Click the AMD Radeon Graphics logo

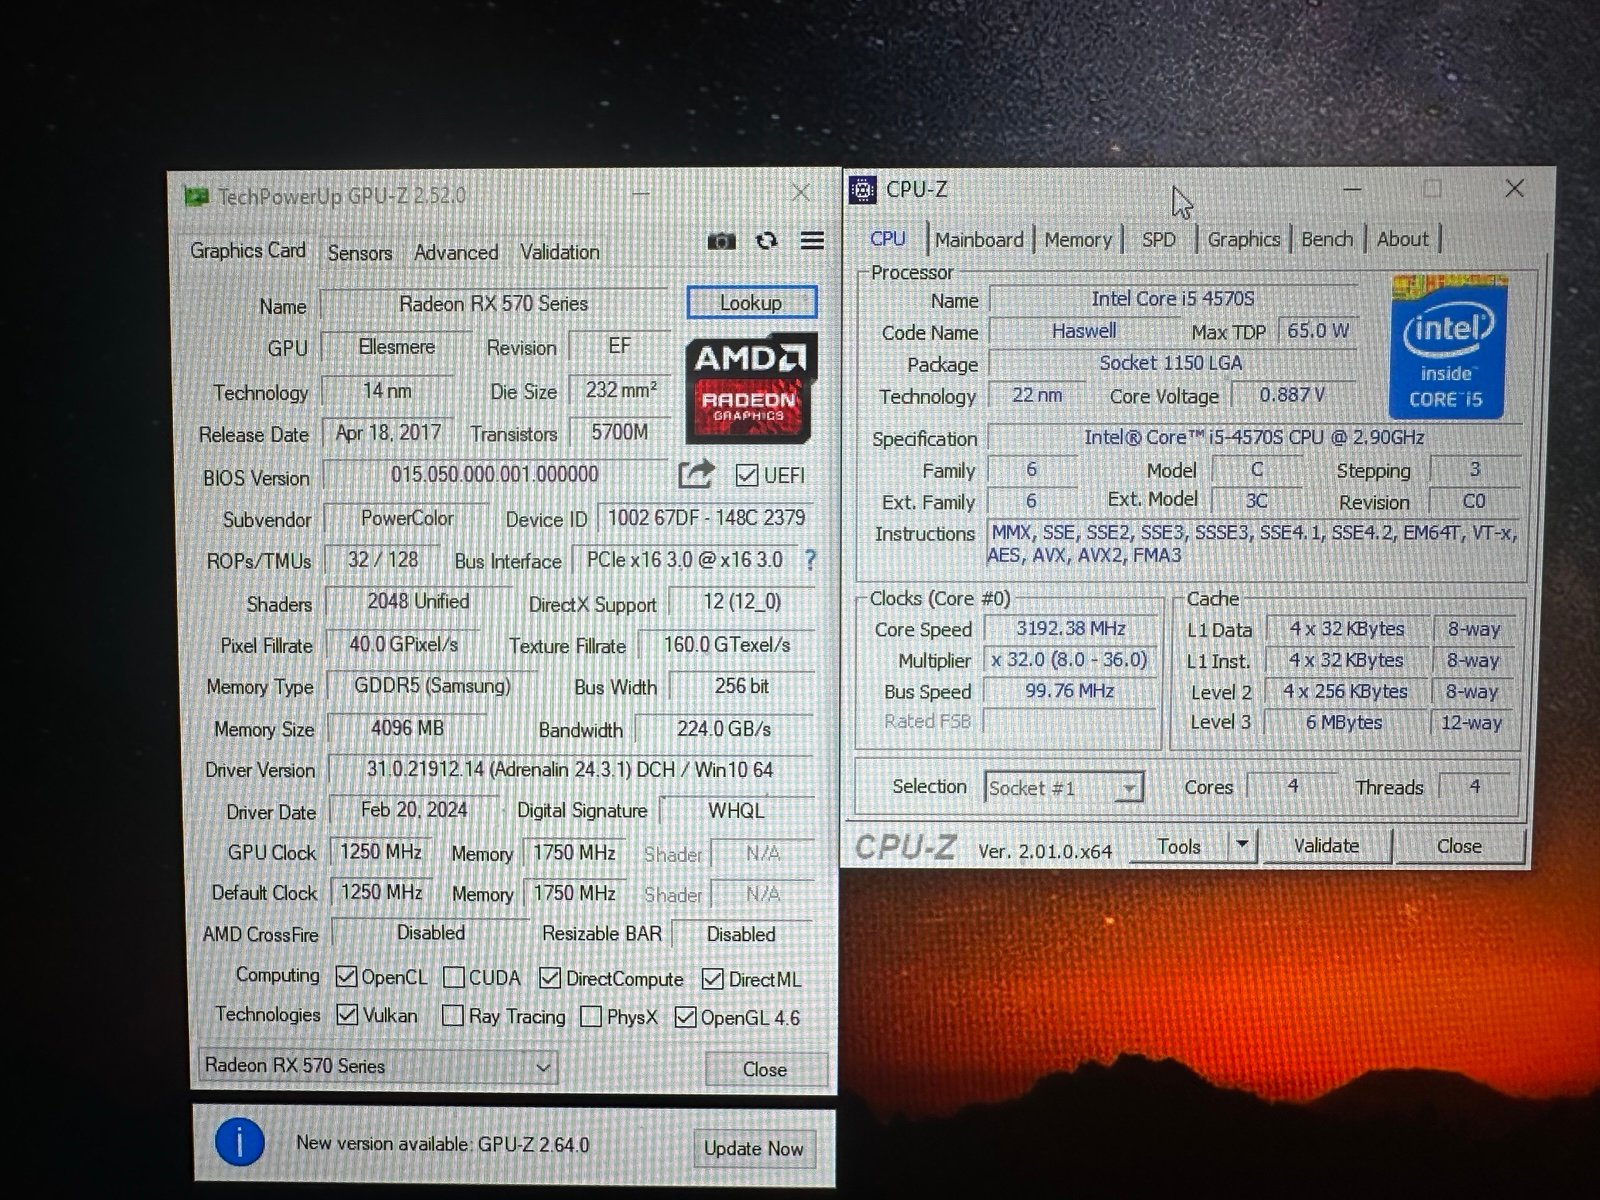point(750,388)
